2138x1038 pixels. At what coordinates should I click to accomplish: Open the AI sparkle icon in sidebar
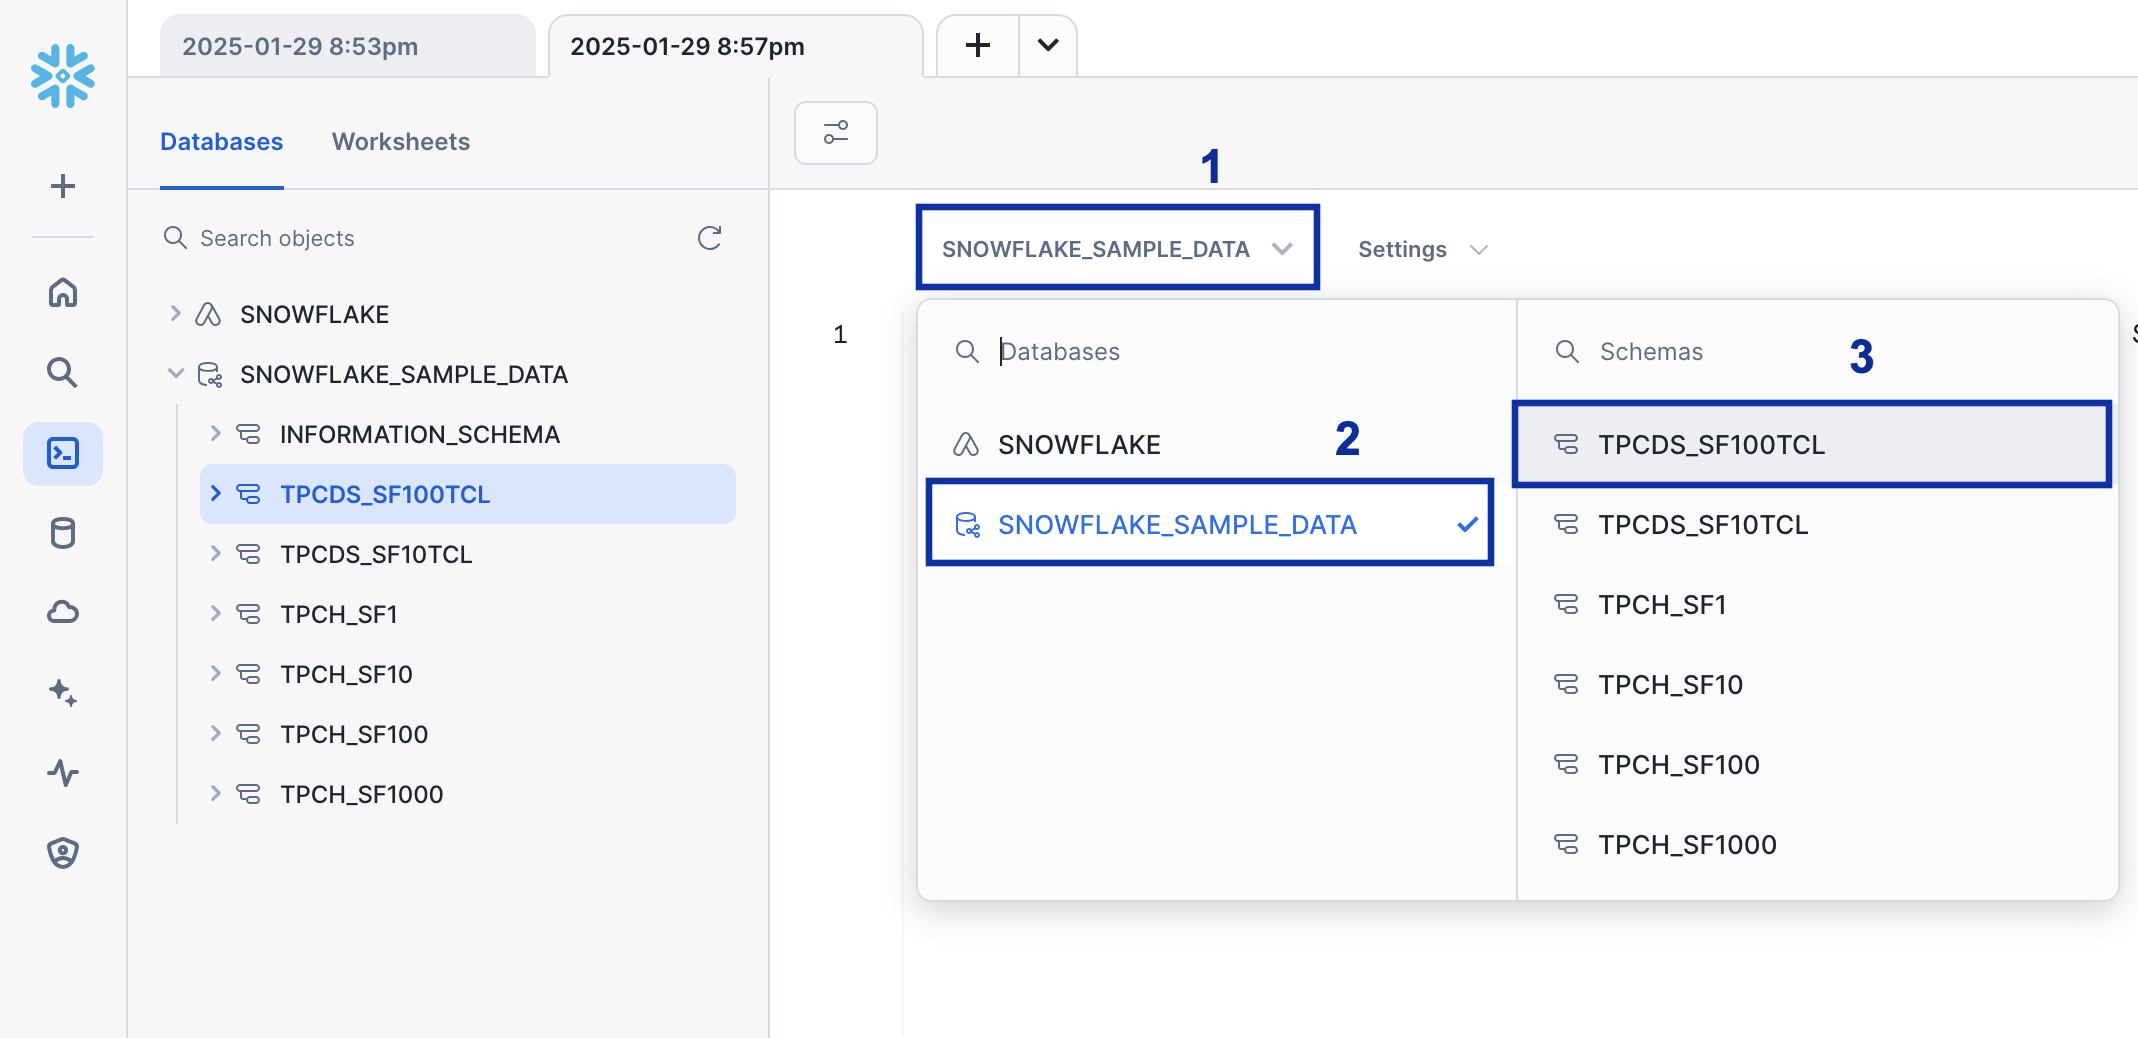63,692
